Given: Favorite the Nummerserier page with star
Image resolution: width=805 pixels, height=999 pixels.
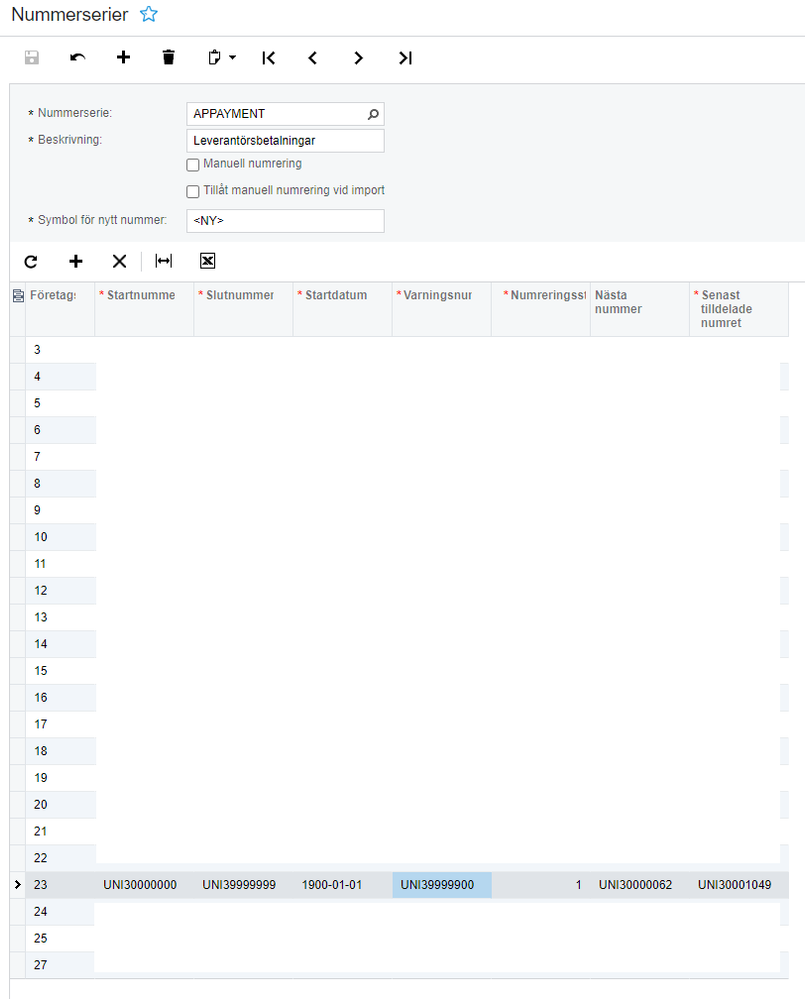Looking at the screenshot, I should [149, 14].
